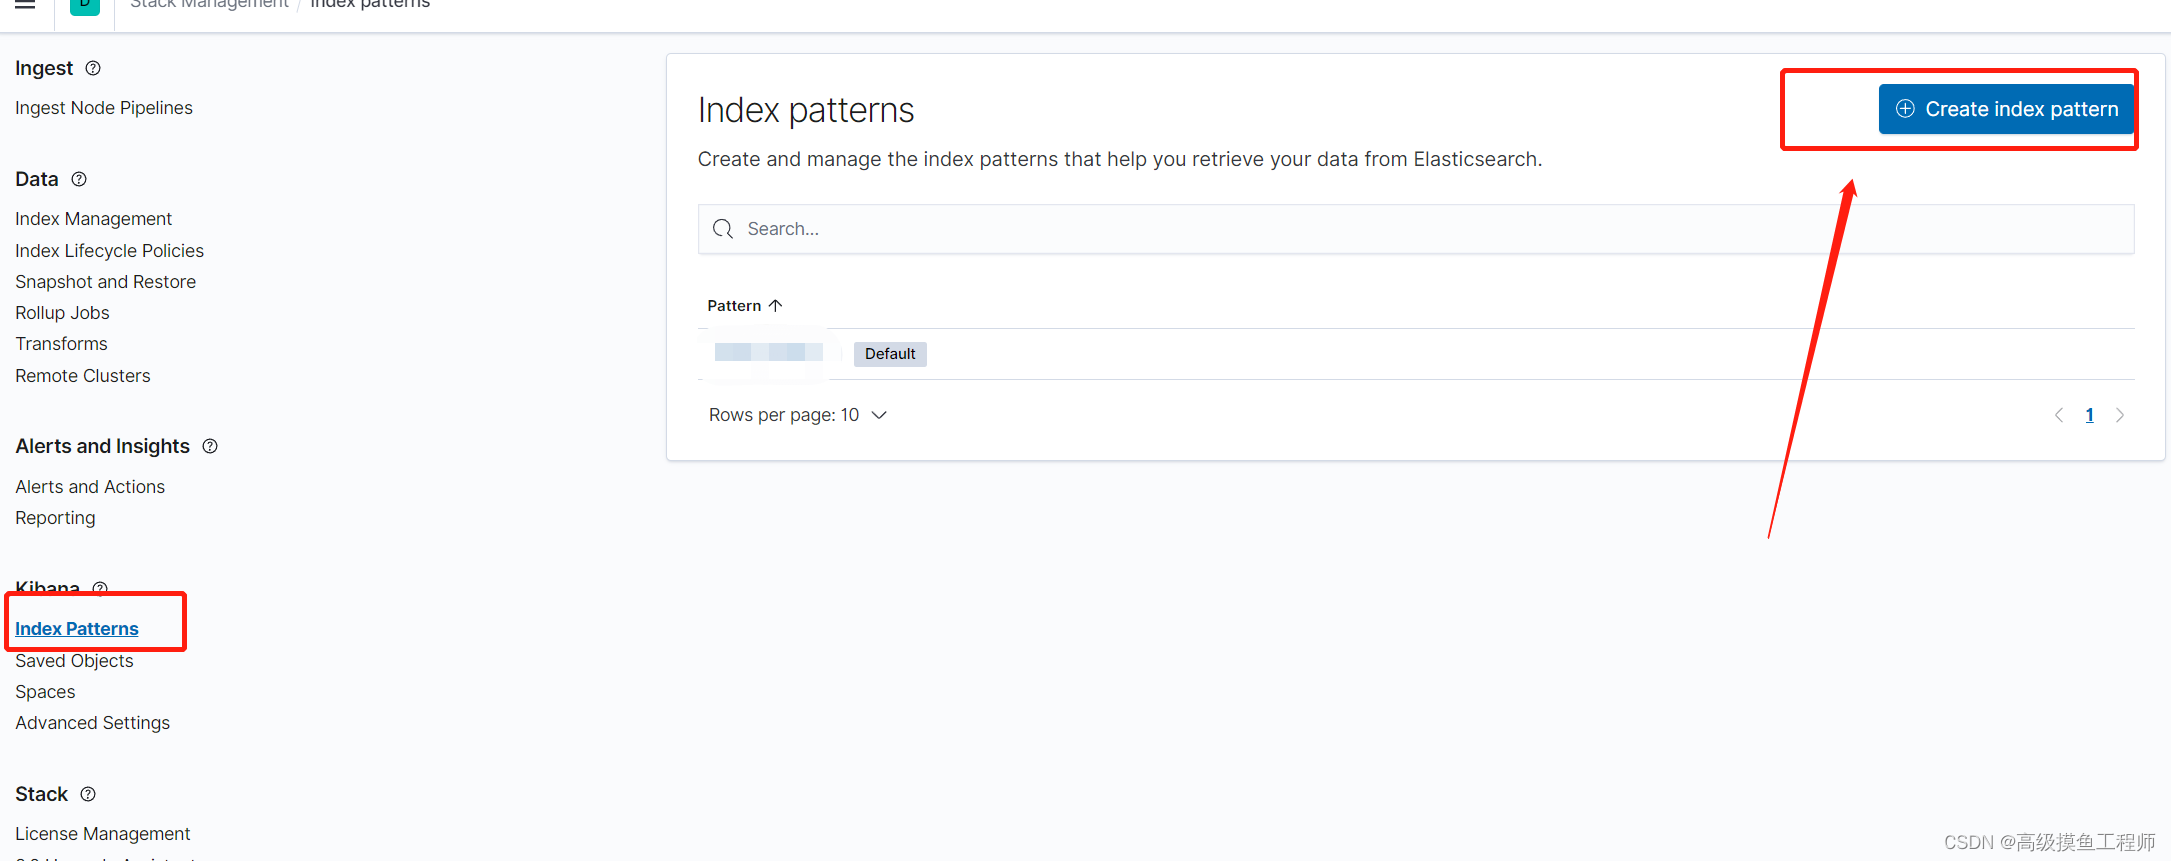Open Index Management page
The height and width of the screenshot is (861, 2171).
93,219
